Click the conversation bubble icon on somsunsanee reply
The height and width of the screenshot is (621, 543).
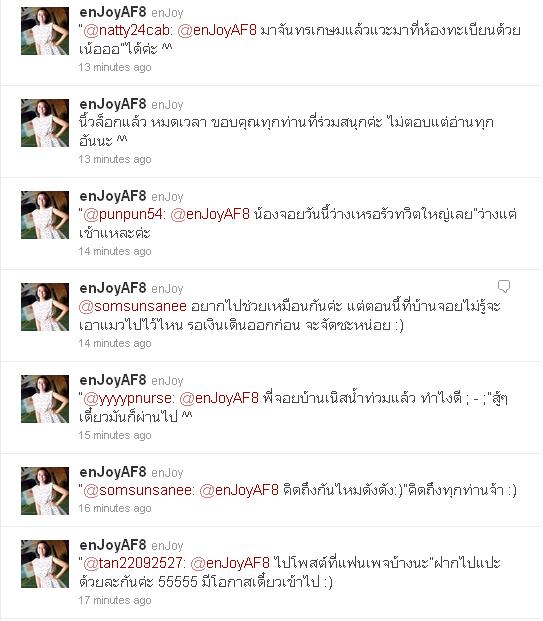[504, 286]
